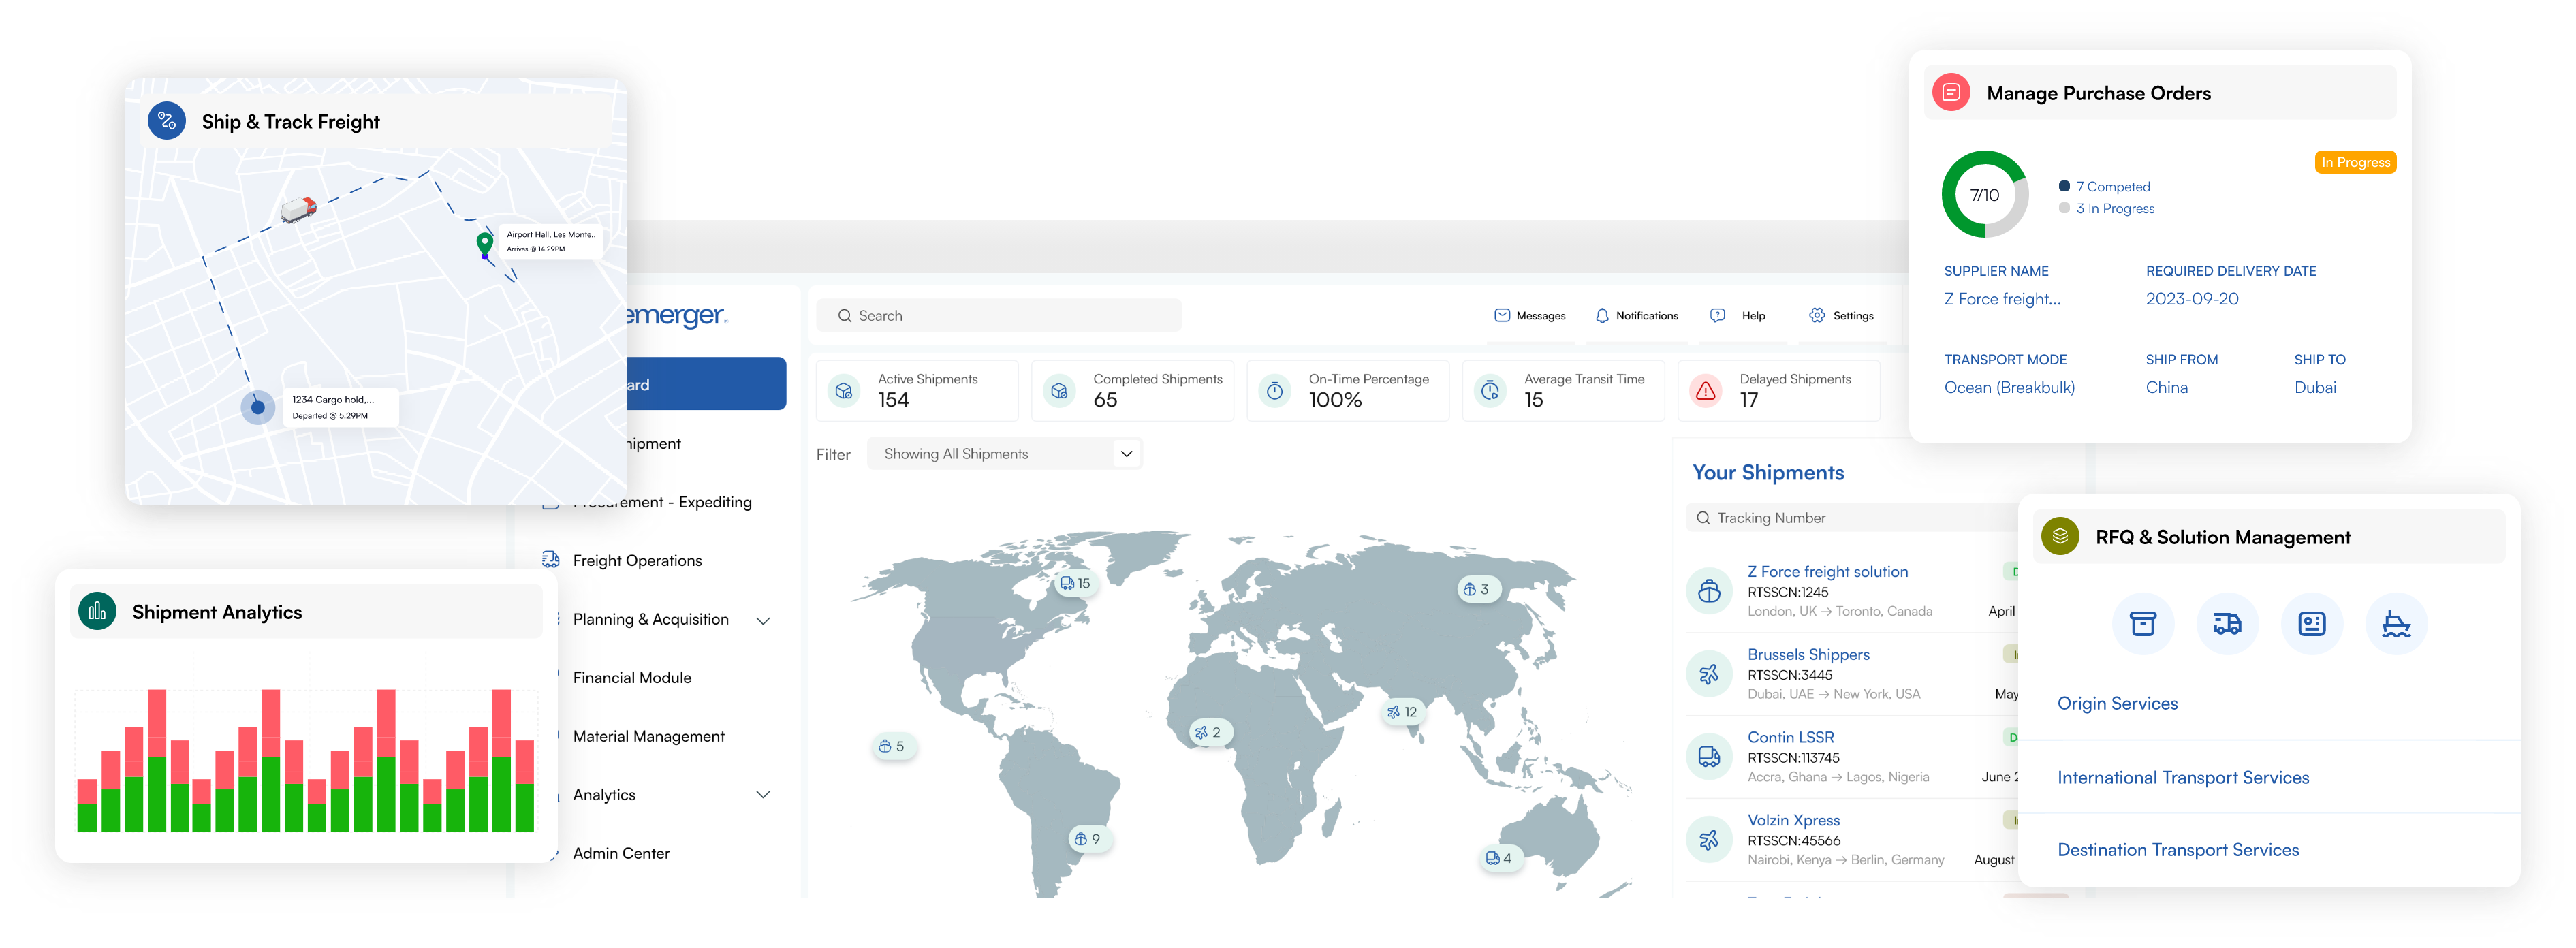Expand the Analytics sidebar section
This screenshot has width=2576, height=948.
click(x=604, y=794)
